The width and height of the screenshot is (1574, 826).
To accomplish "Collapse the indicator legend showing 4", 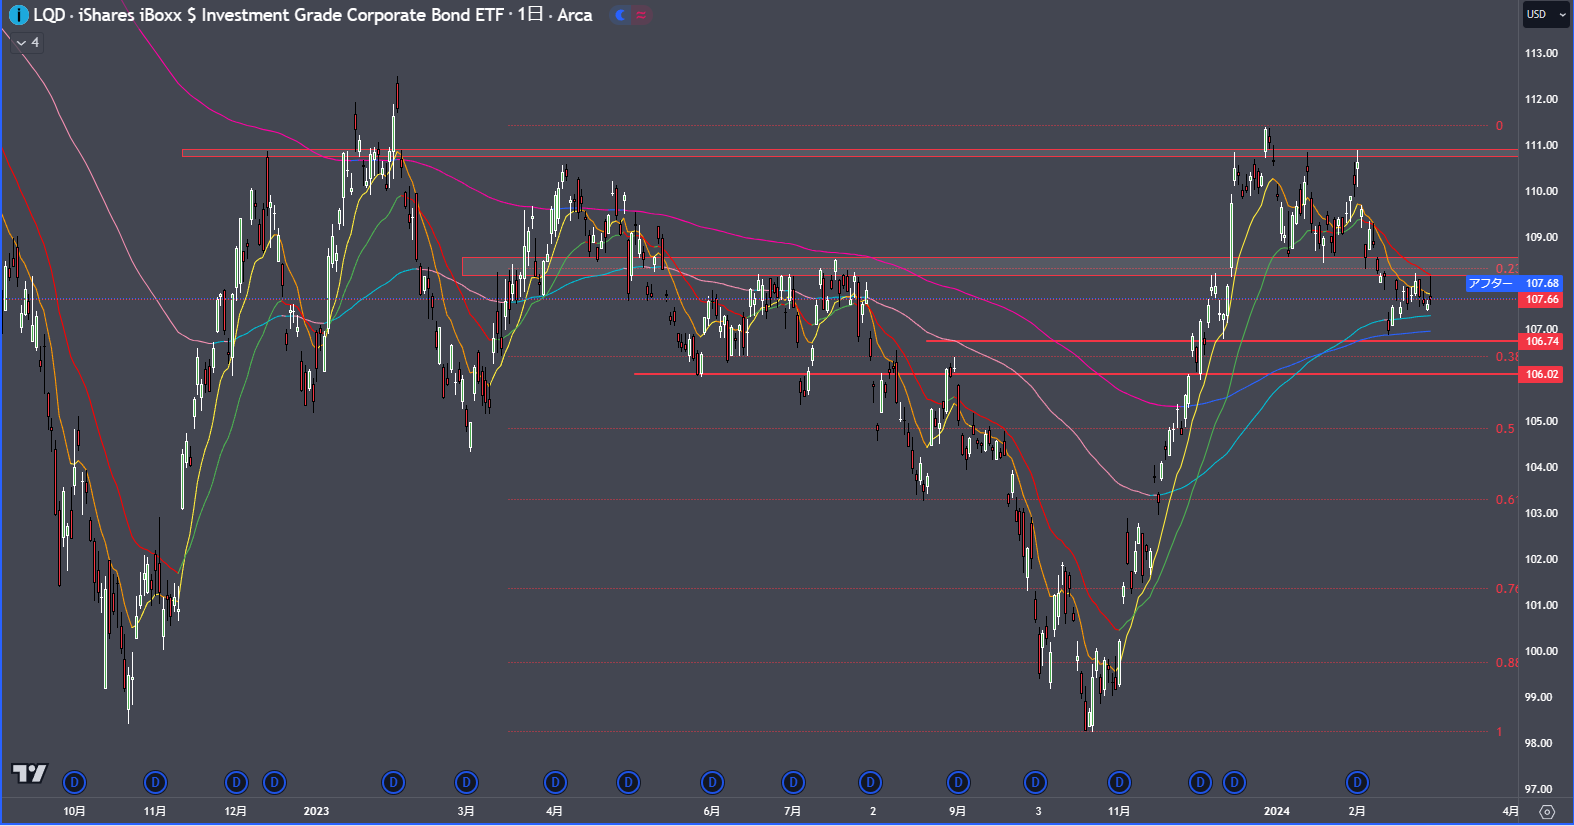I will pos(27,42).
